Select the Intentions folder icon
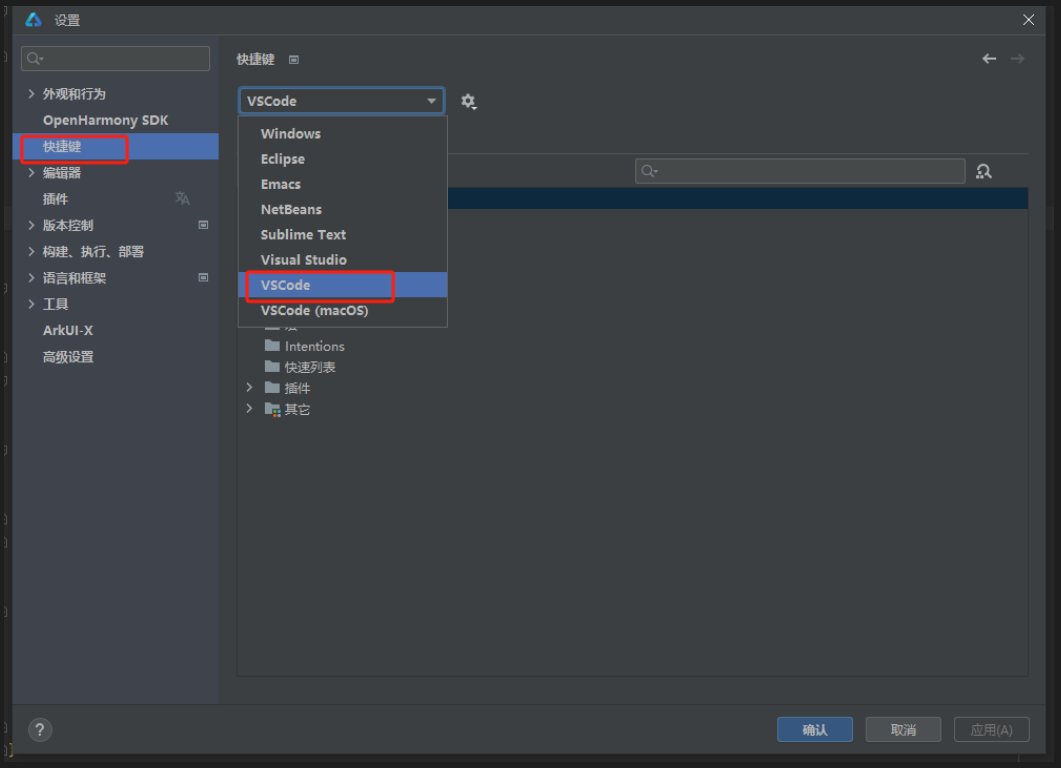 point(272,346)
